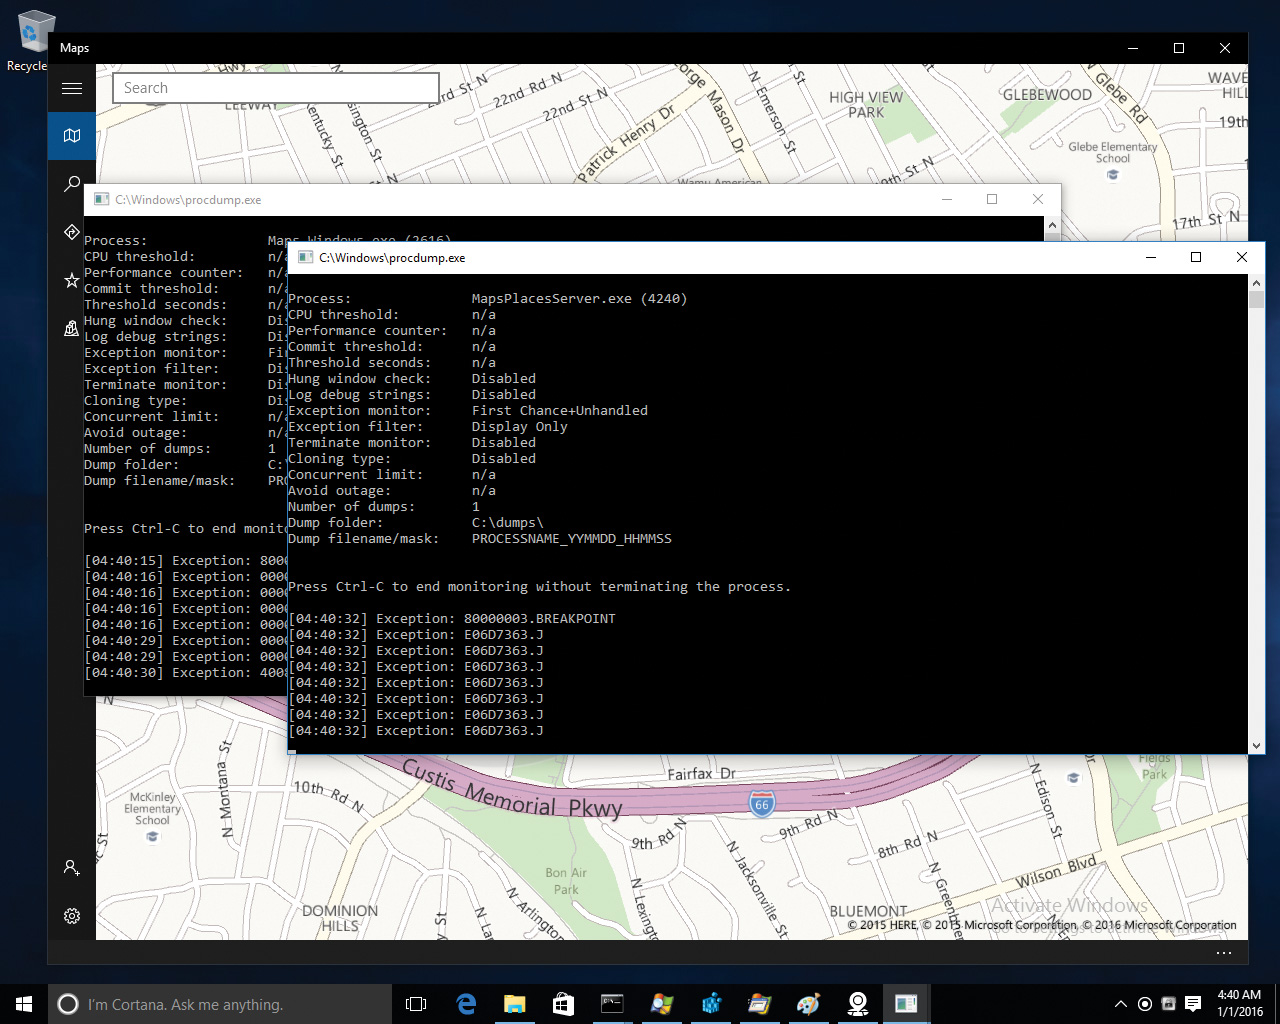Select the Map view icon in sidebar
Screen dimensions: 1280x1024
[x=72, y=136]
